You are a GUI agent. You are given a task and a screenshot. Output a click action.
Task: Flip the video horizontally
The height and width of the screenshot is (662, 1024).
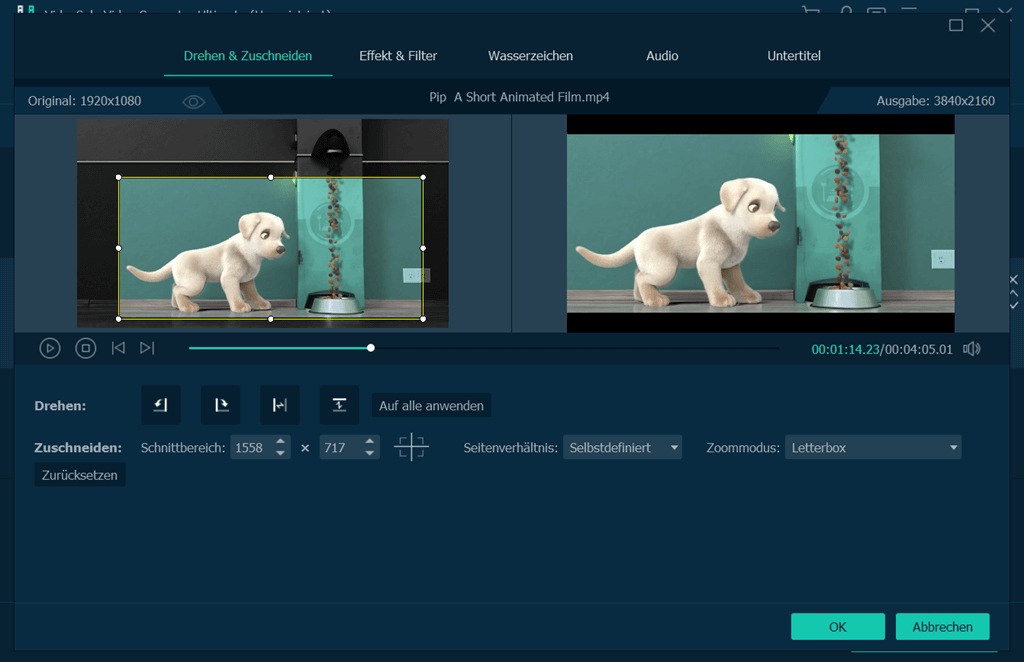click(280, 405)
